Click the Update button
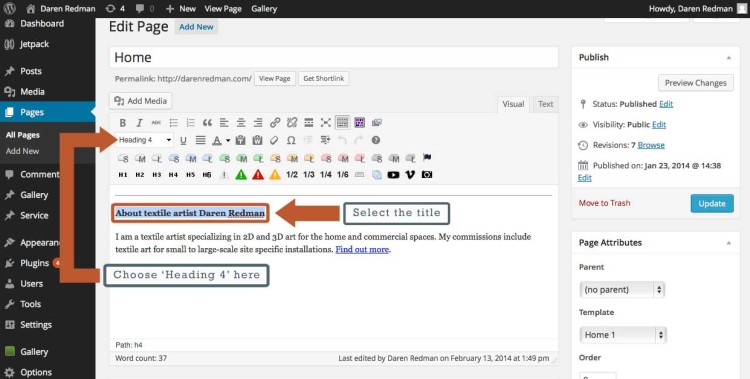 pyautogui.click(x=712, y=203)
